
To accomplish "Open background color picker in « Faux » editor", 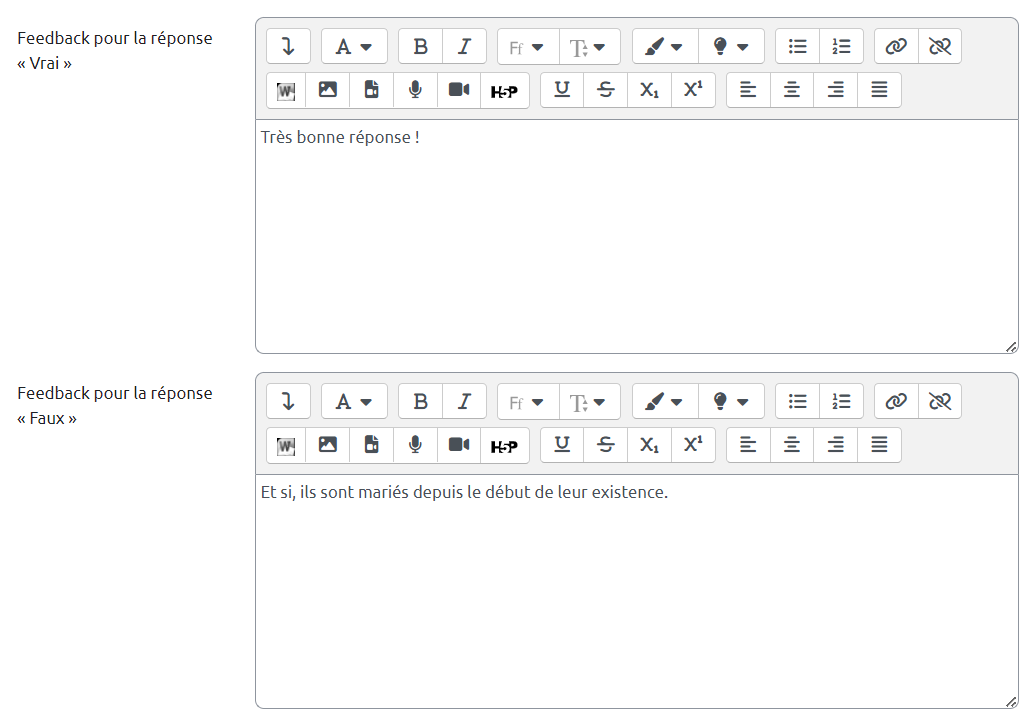I will tap(731, 402).
